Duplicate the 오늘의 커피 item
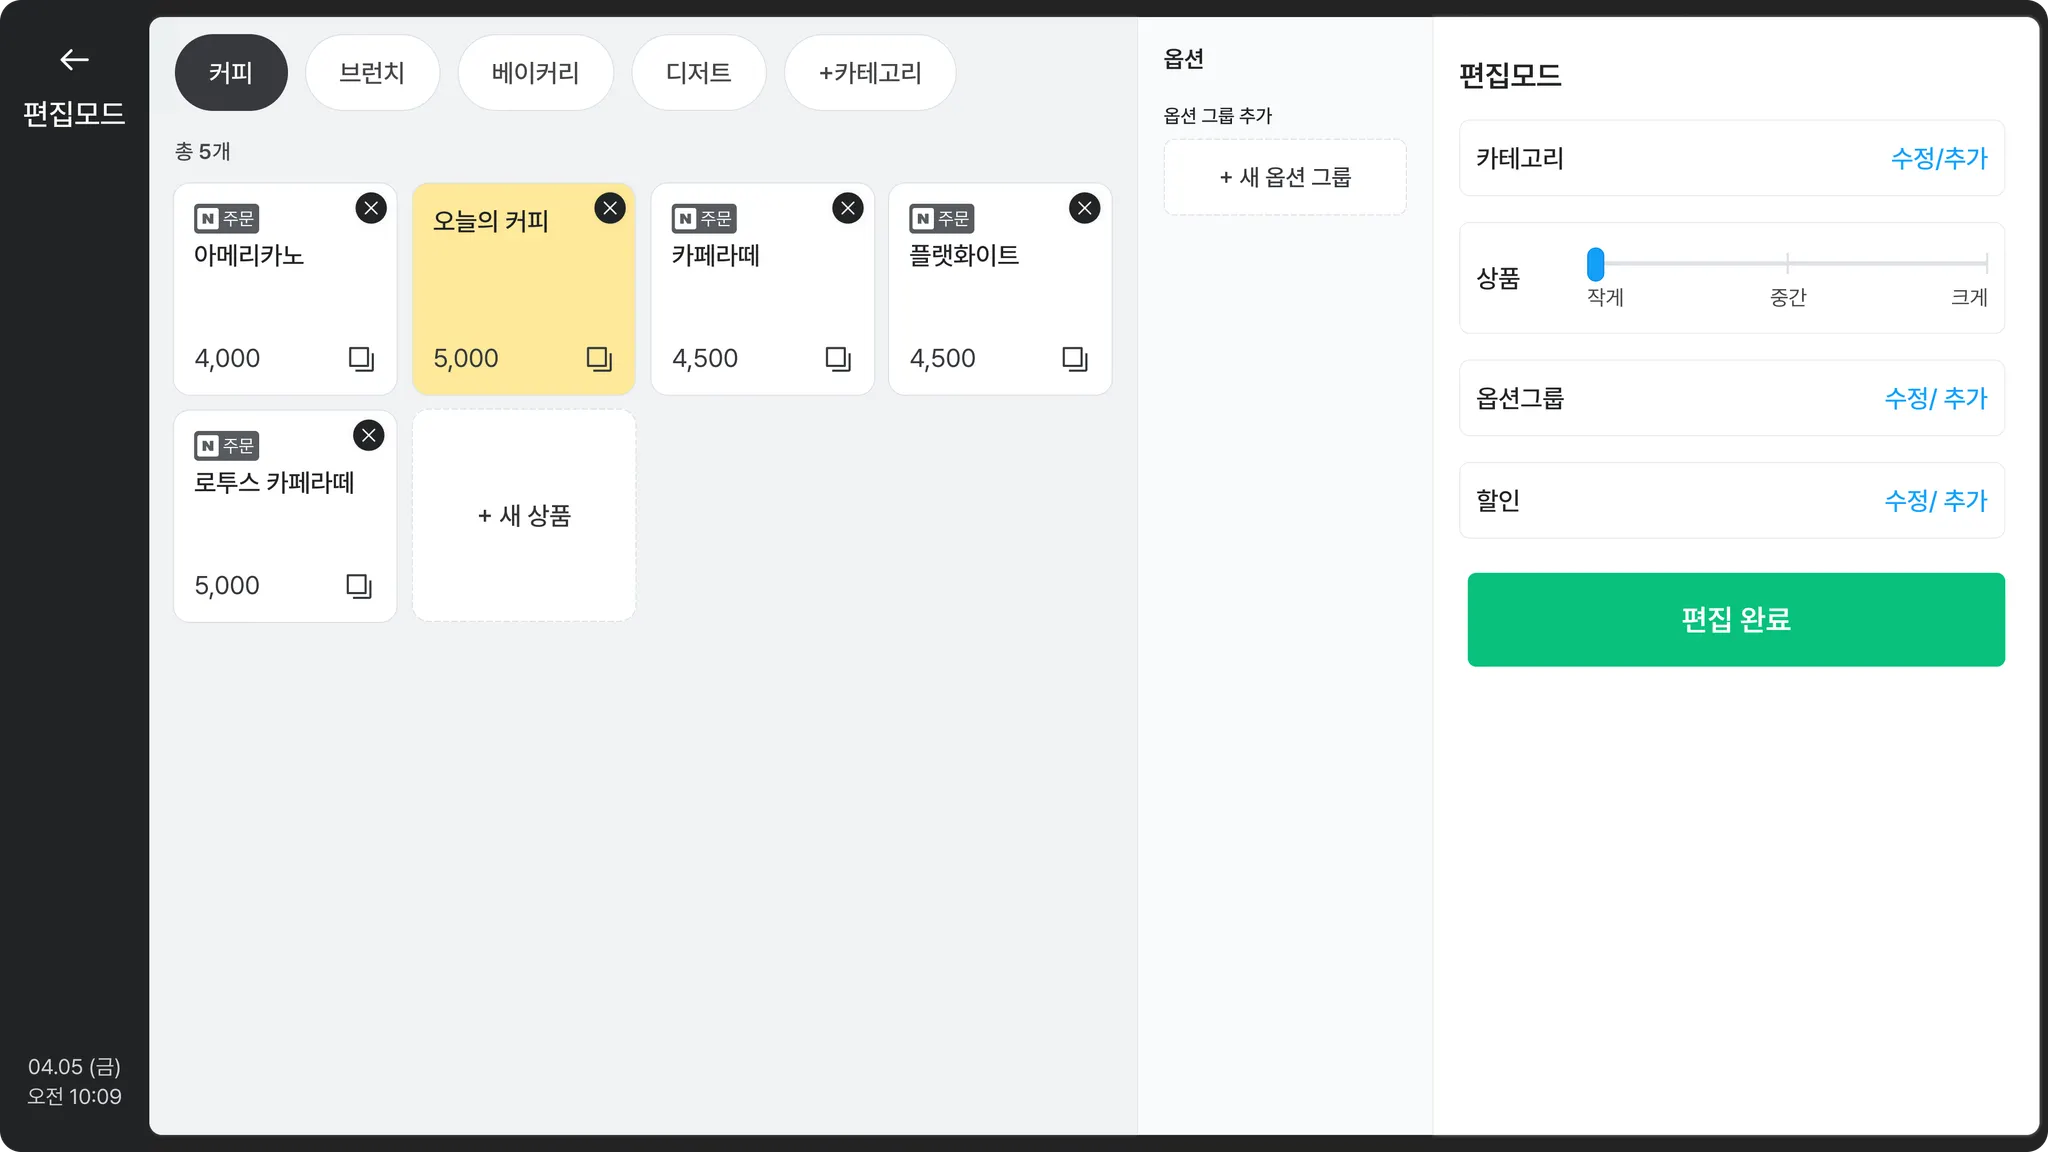This screenshot has width=2048, height=1152. [599, 359]
